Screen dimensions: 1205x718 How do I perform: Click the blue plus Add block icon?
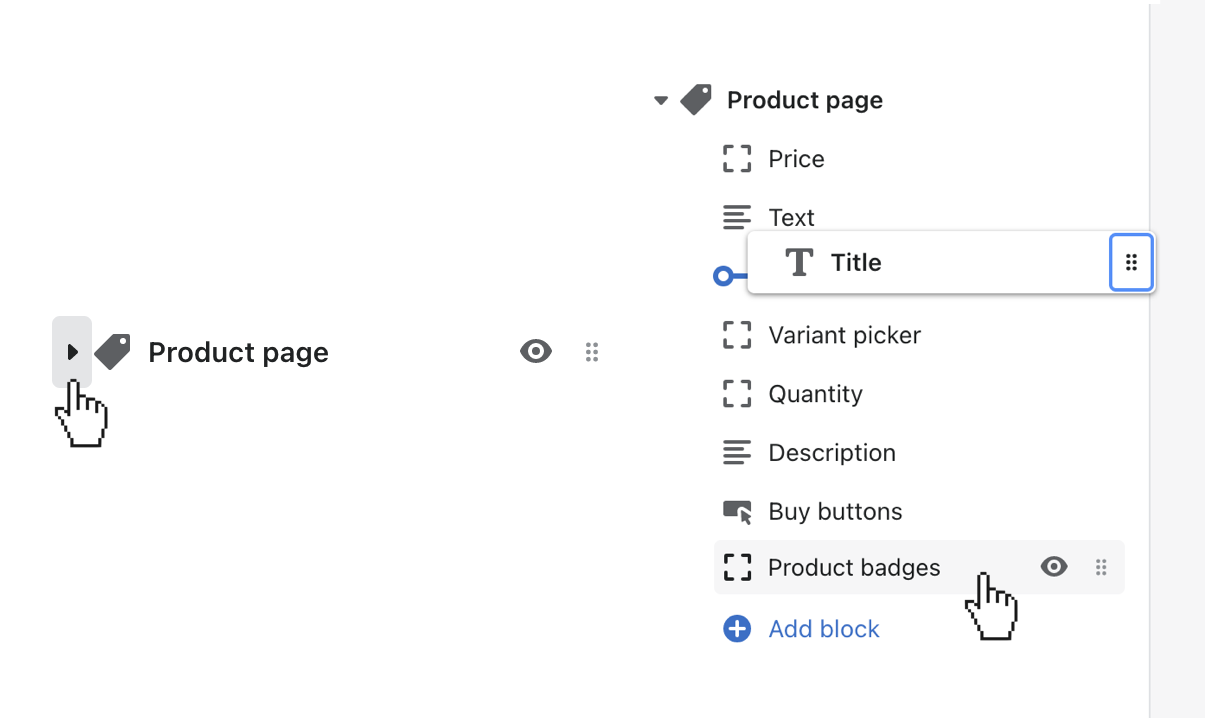[x=737, y=629]
